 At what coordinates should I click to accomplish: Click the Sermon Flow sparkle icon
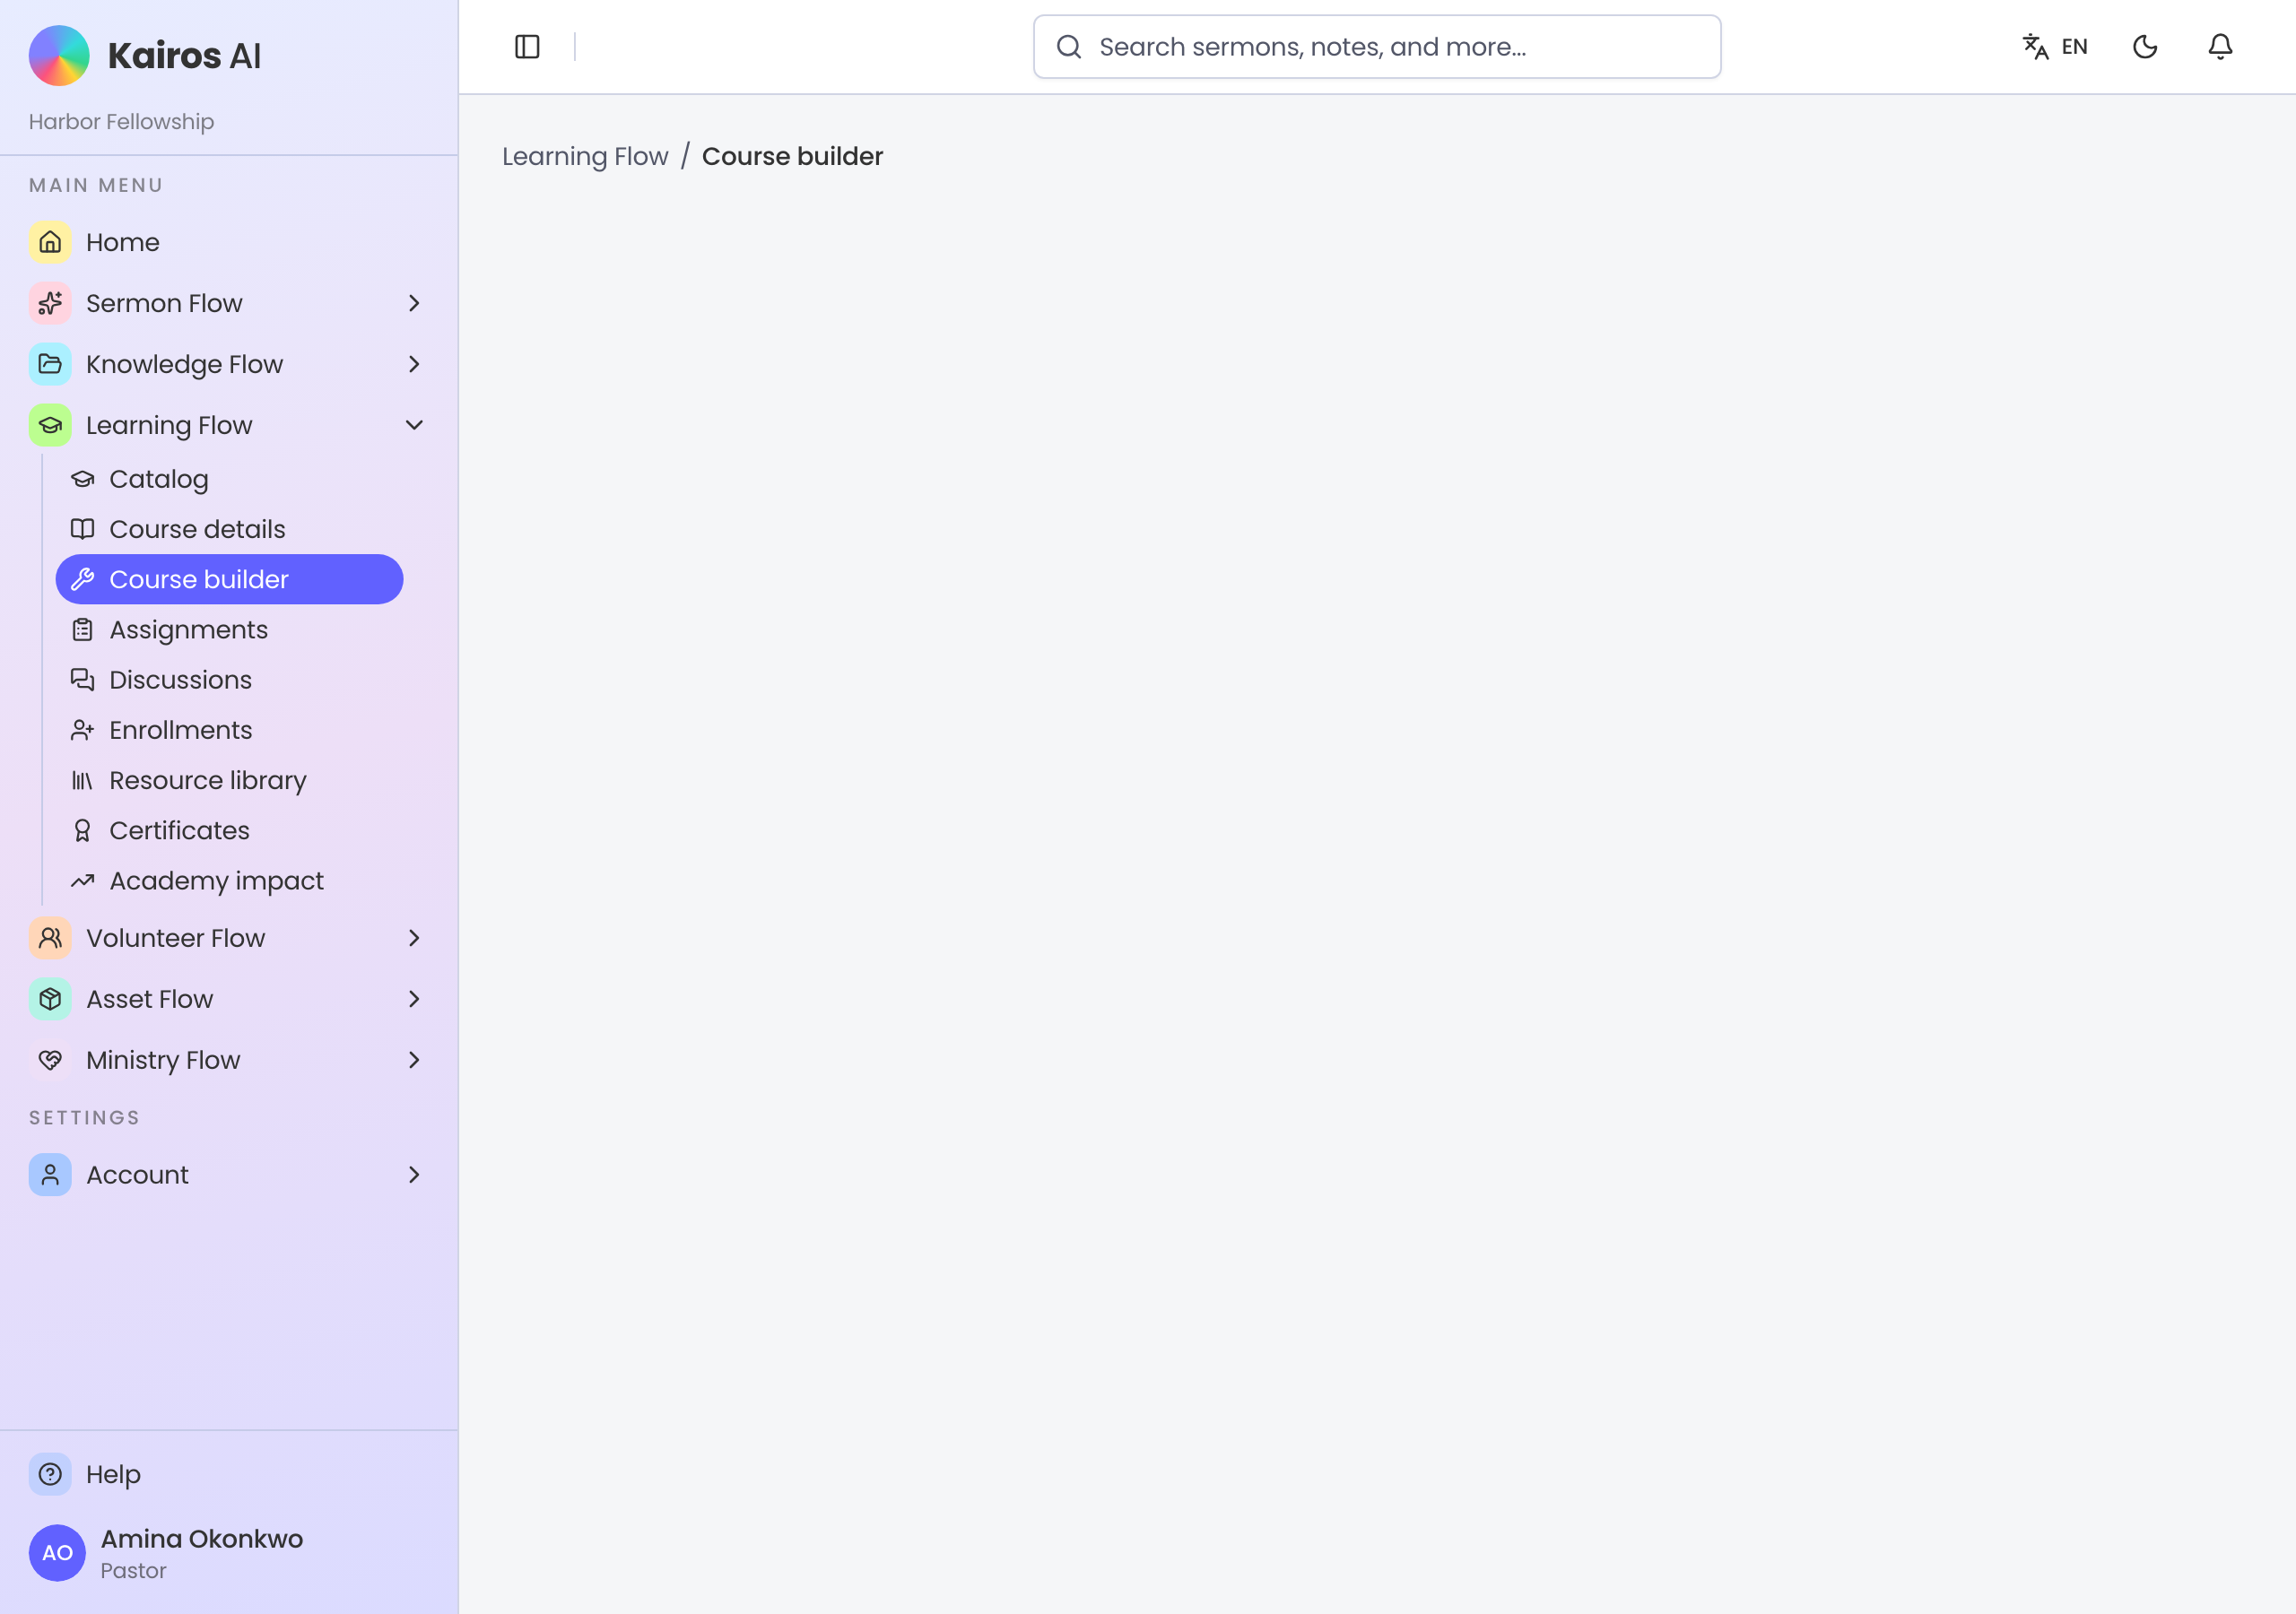(x=50, y=303)
